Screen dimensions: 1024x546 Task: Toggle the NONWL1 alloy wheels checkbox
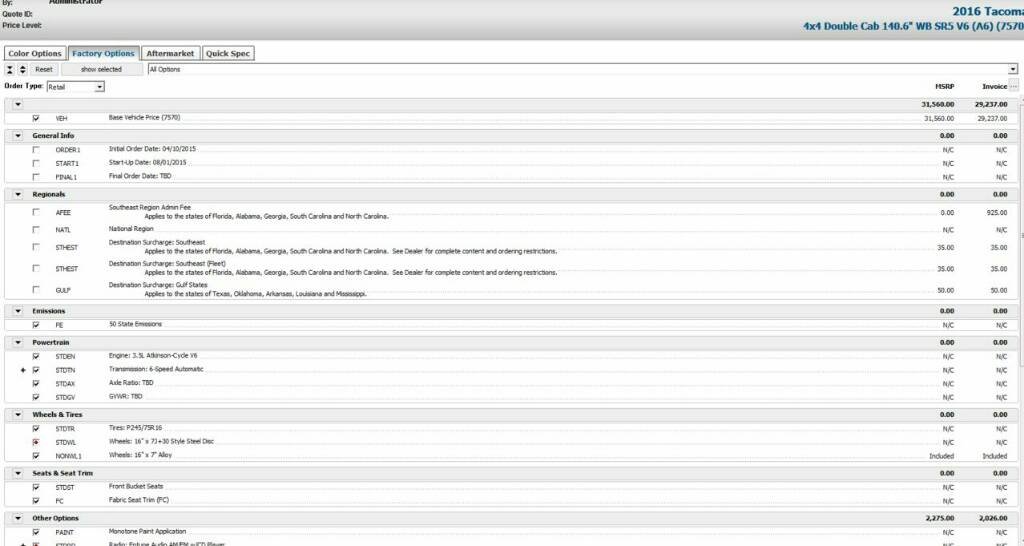pos(36,456)
